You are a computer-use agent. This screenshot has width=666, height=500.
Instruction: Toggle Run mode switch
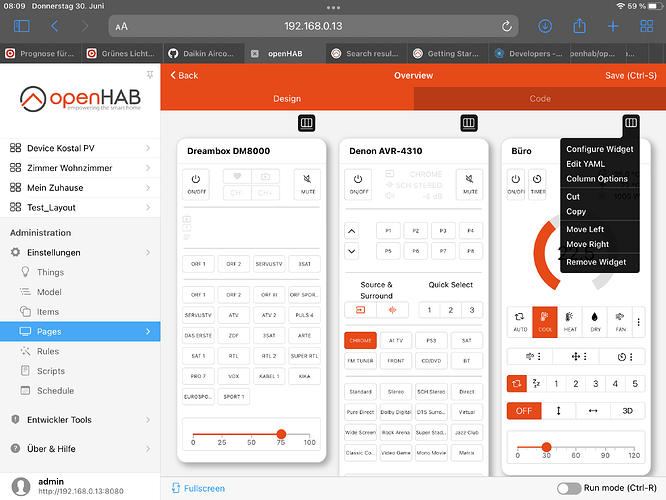(x=569, y=488)
